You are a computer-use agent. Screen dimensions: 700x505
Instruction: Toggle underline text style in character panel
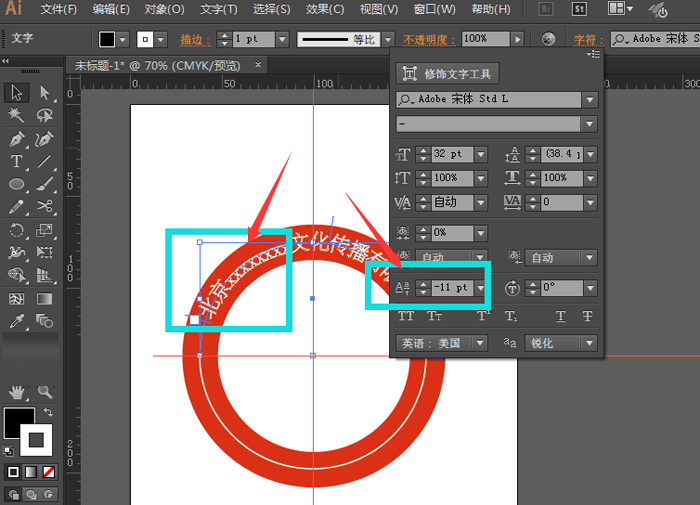560,316
